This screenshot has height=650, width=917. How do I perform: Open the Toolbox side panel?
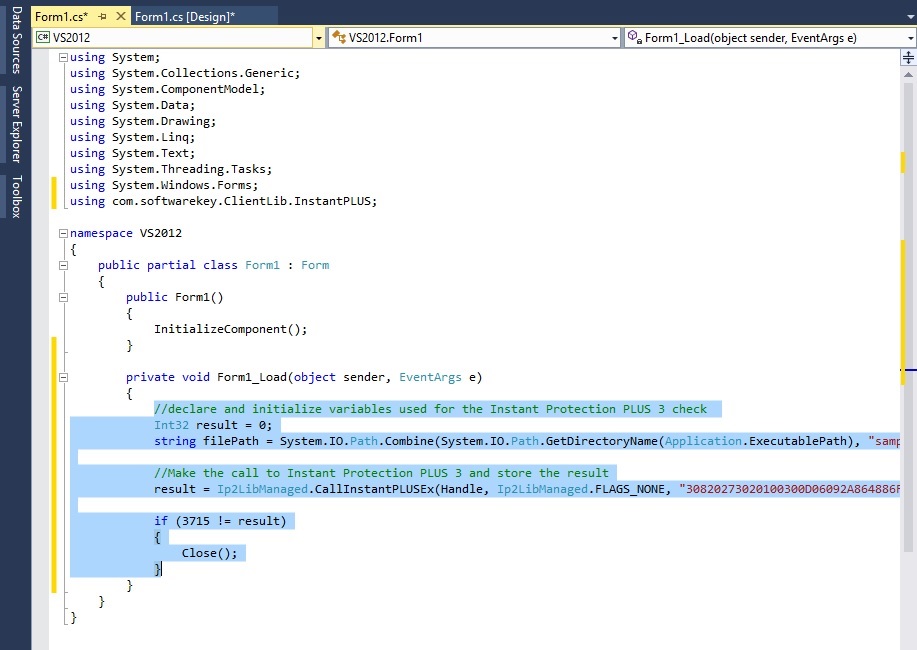point(16,197)
